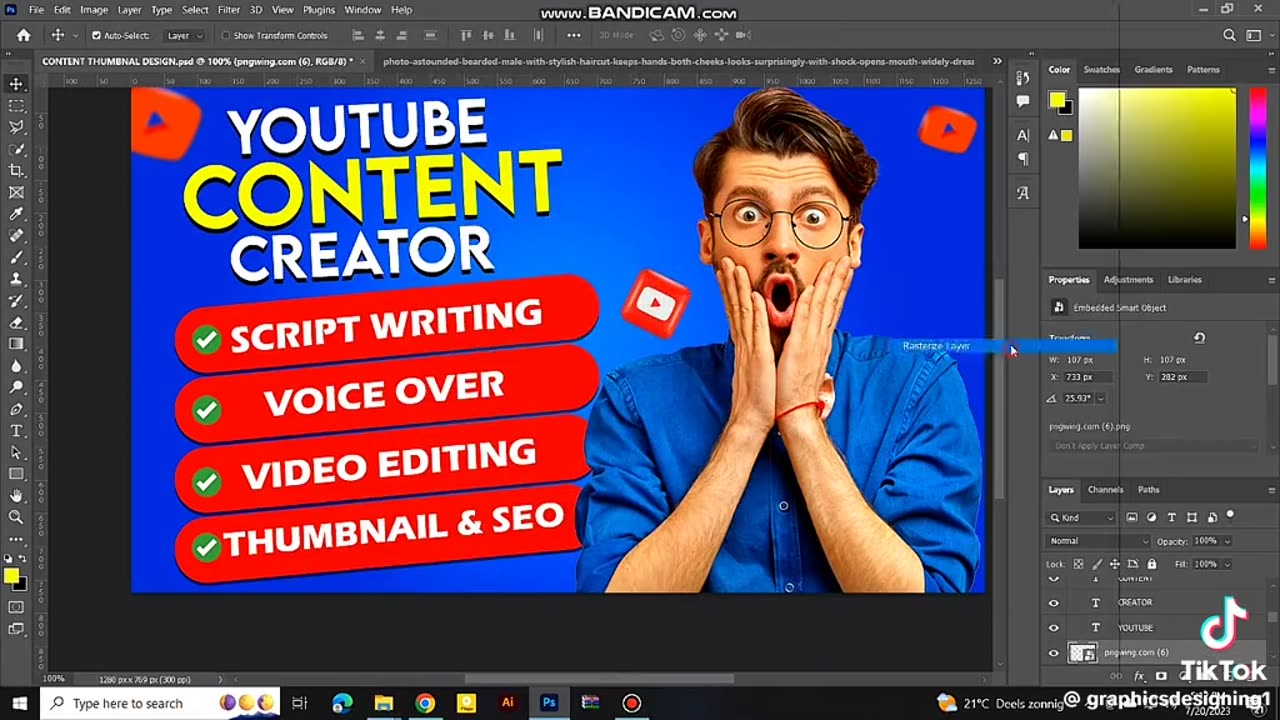This screenshot has width=1280, height=720.
Task: Switch to the Swatches tab
Action: click(x=1102, y=70)
